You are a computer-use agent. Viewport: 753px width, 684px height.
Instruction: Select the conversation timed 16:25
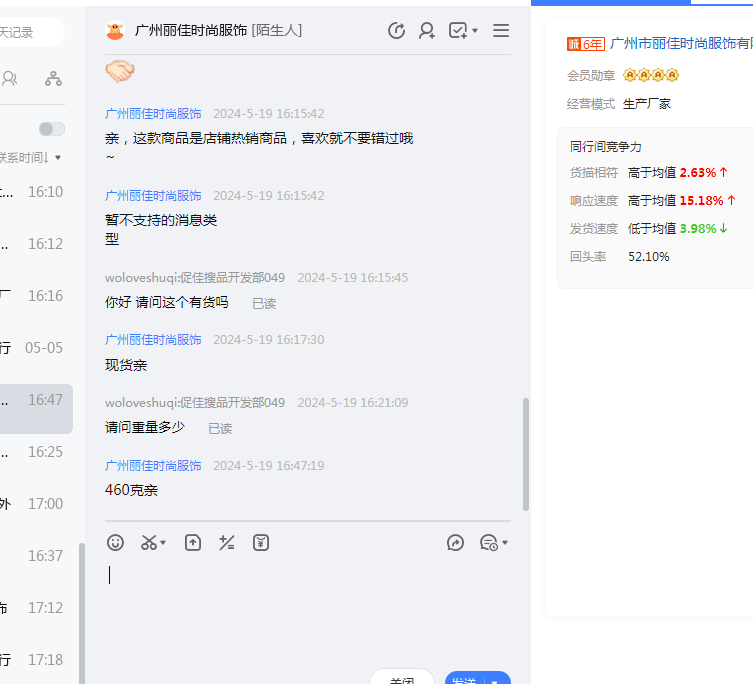(x=36, y=452)
